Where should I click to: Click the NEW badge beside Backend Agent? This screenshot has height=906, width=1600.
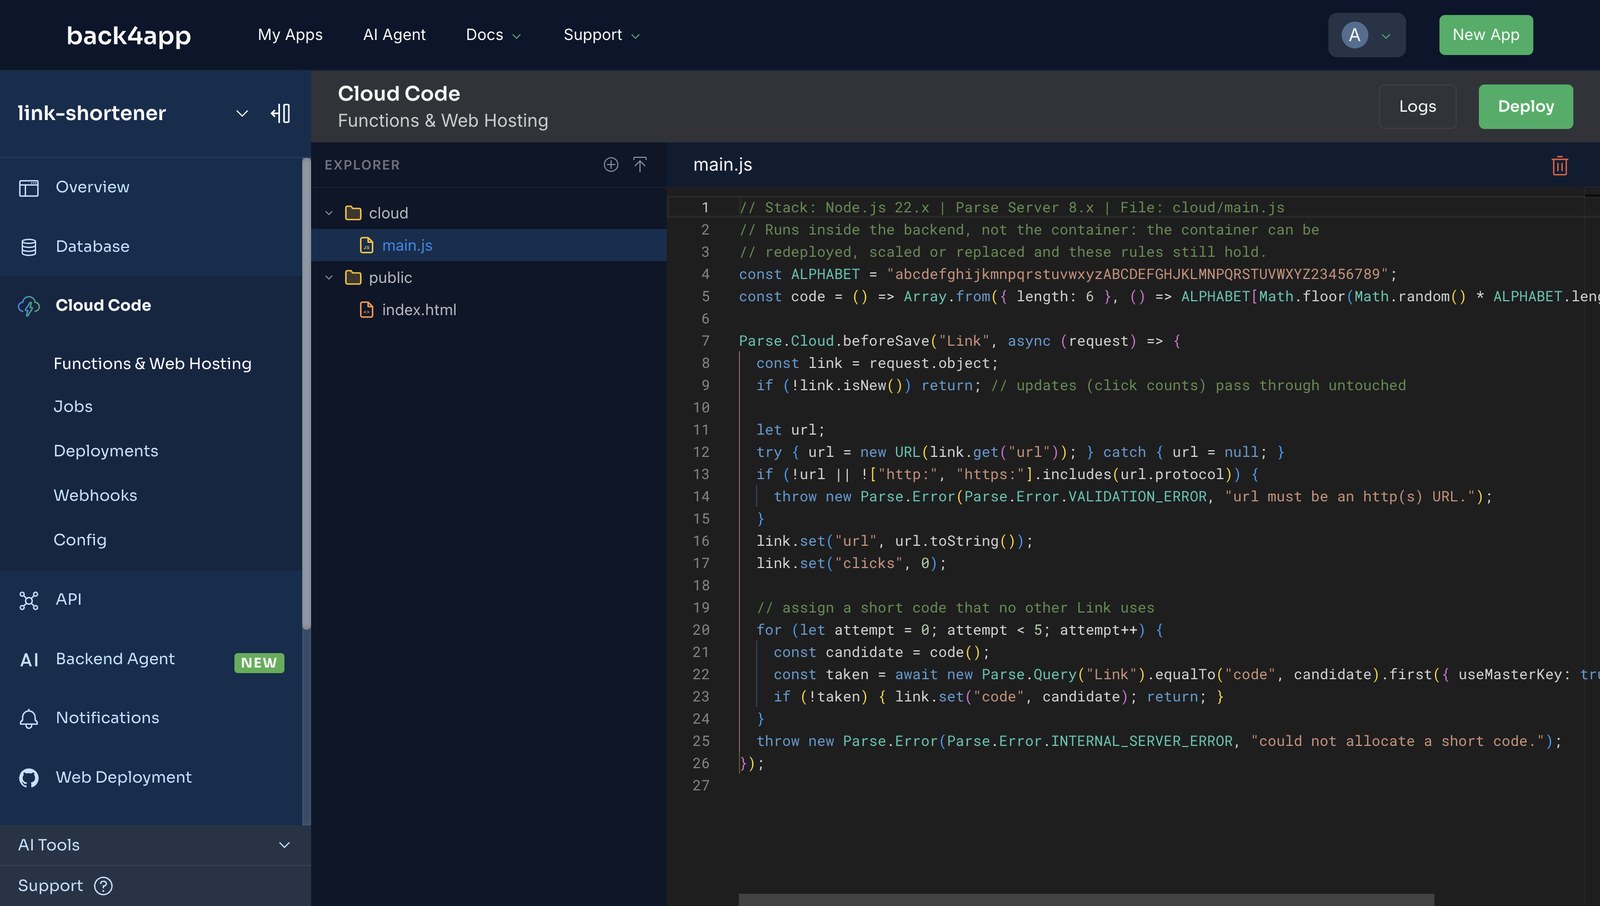(x=259, y=663)
